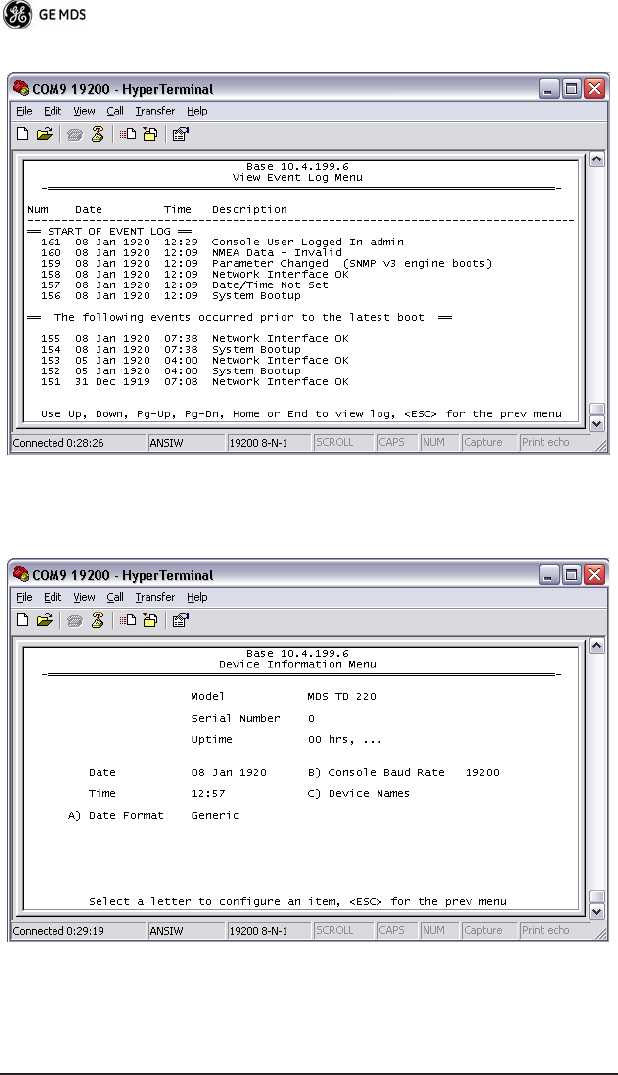The width and height of the screenshot is (618, 1075).
Task: Click 'START OF EVENT LOG' header text
Action: 109,231
